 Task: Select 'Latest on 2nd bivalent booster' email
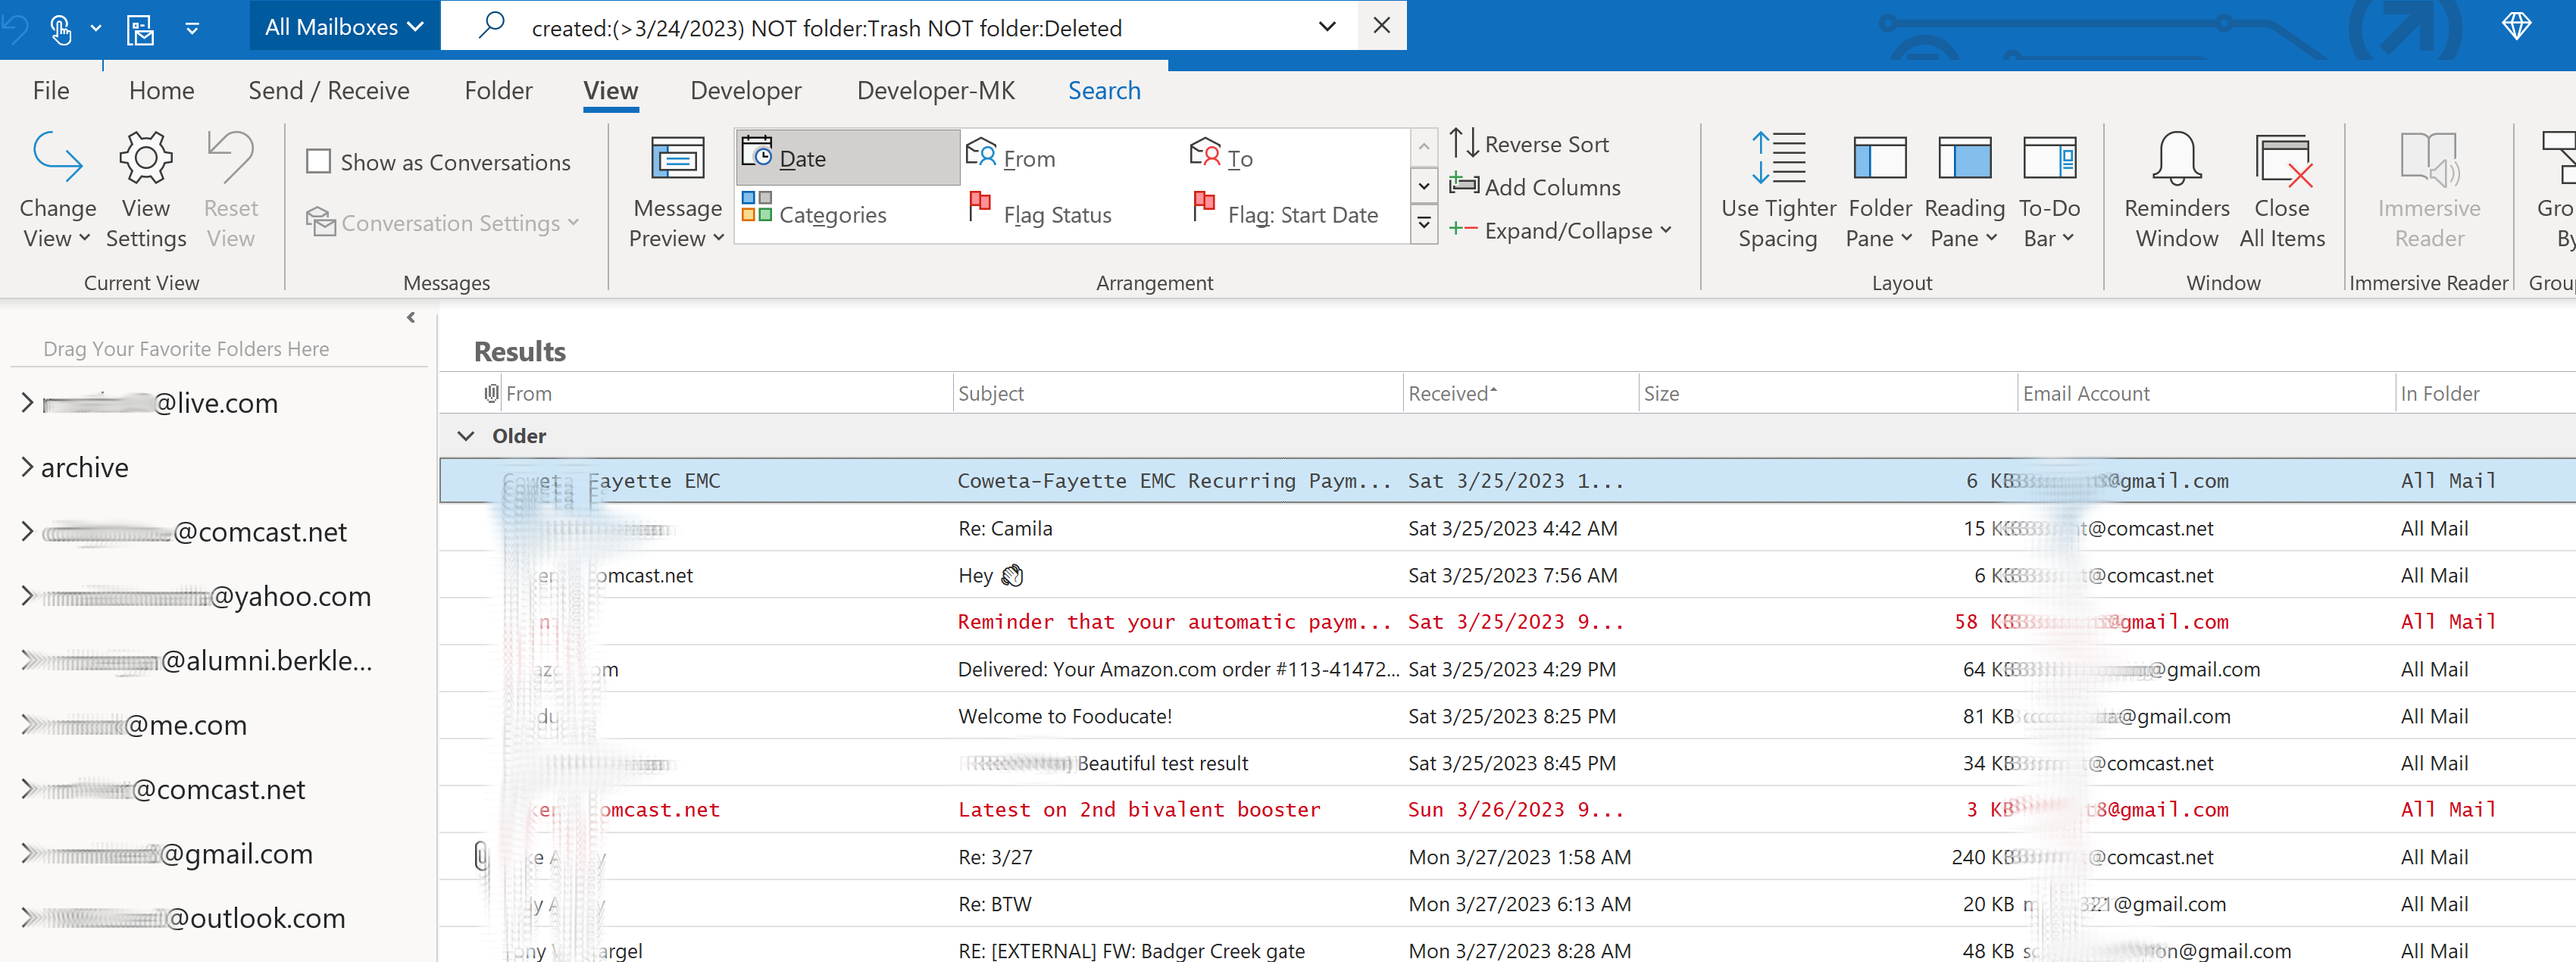click(1507, 809)
